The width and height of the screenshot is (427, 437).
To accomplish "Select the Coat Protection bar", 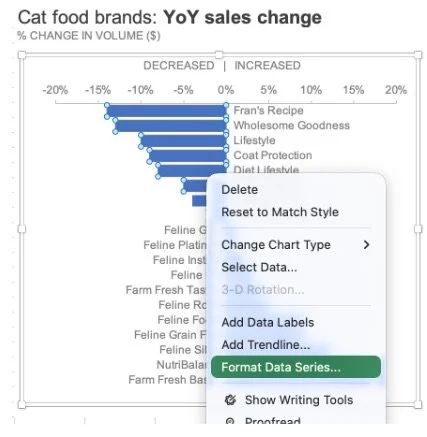I will tap(188, 156).
